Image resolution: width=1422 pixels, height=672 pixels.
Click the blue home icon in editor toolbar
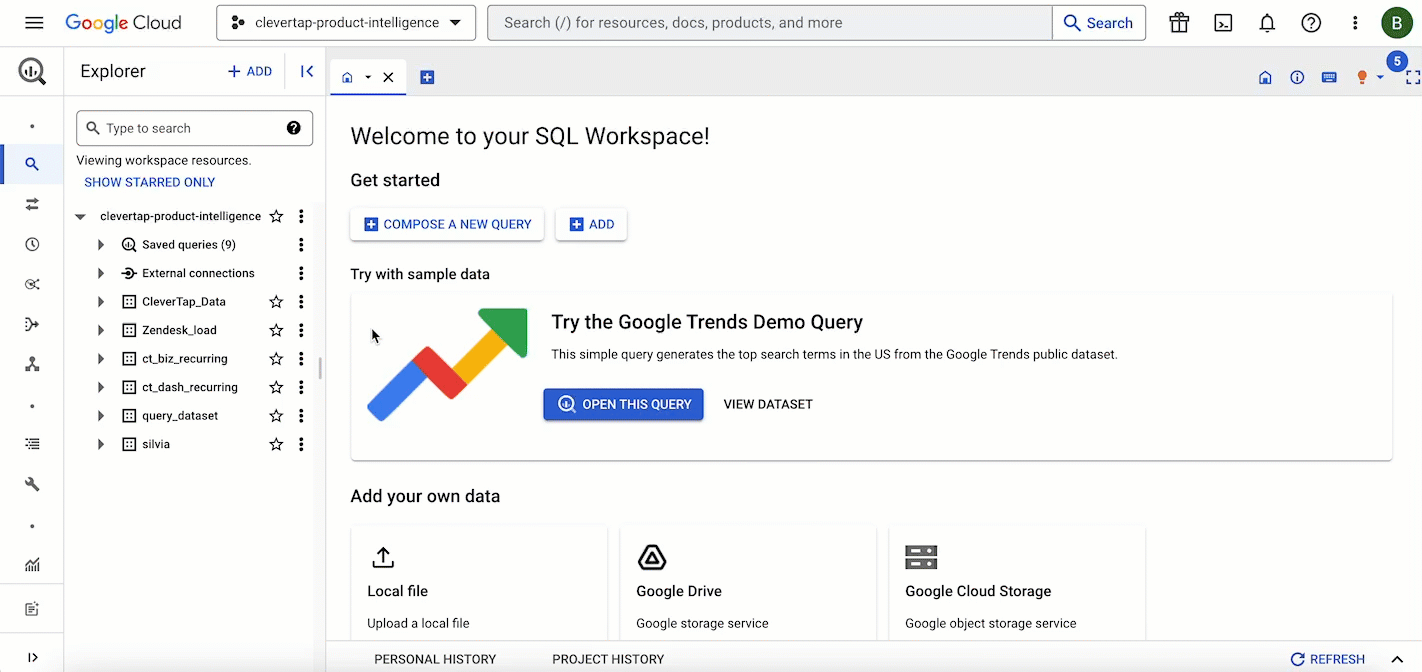1265,77
